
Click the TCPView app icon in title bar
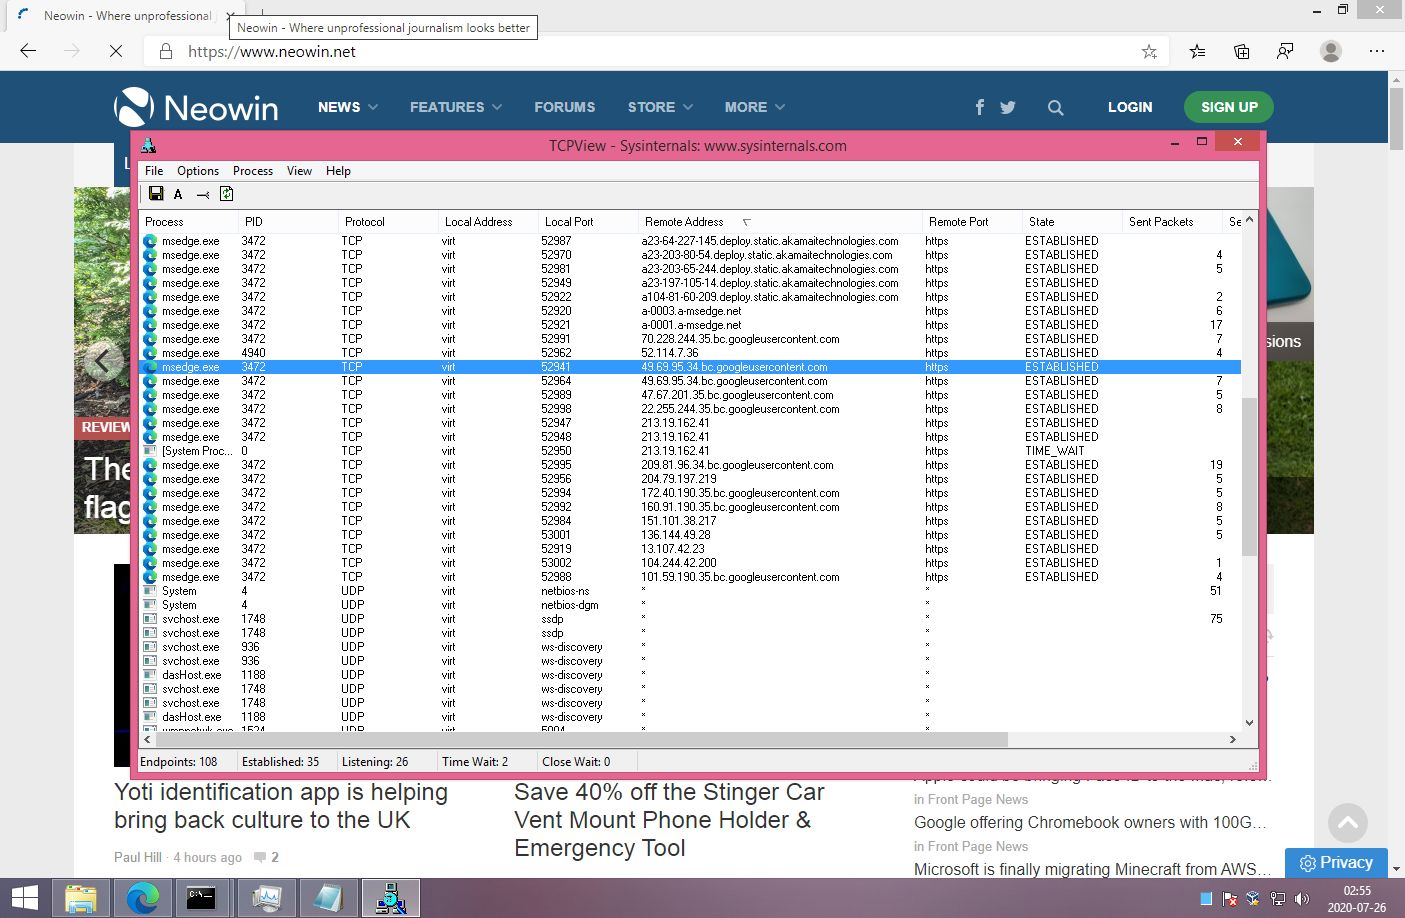click(x=149, y=145)
